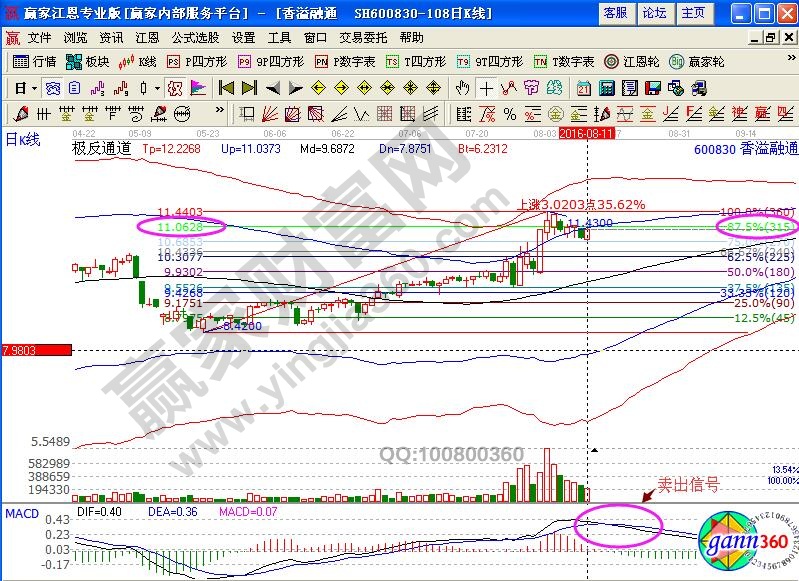Open the calendar icon in toolbar

582,87
